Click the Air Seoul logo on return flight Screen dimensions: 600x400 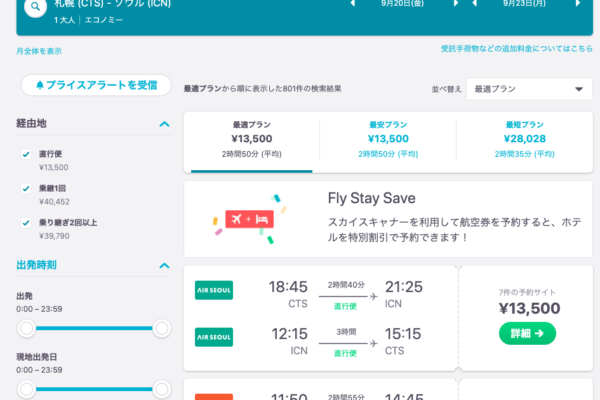214,337
